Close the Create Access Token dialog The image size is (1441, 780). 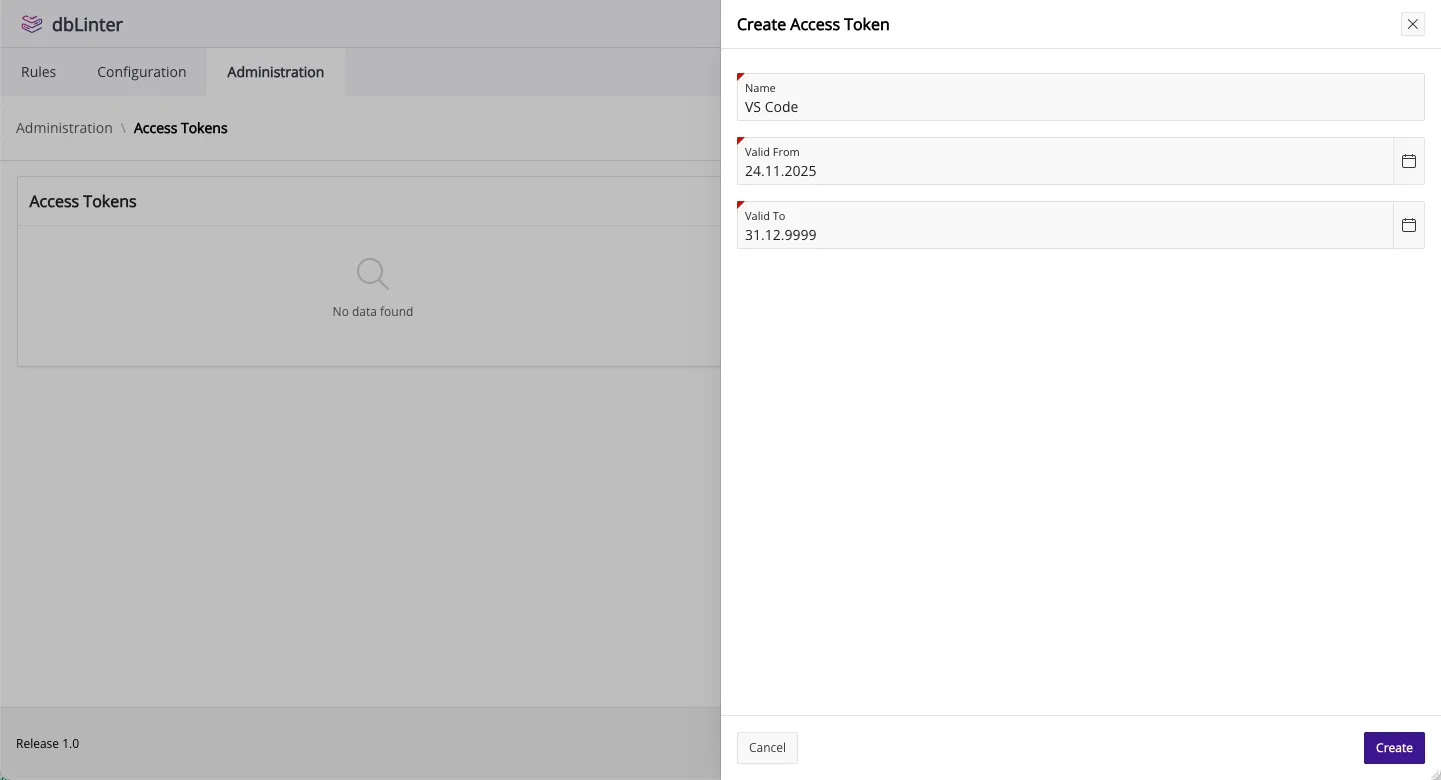tap(1412, 24)
